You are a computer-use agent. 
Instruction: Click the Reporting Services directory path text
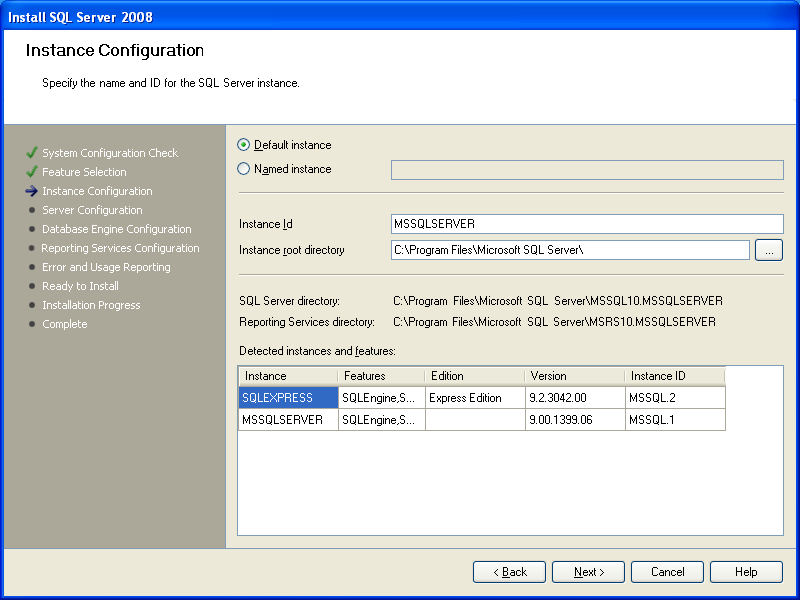coord(554,322)
